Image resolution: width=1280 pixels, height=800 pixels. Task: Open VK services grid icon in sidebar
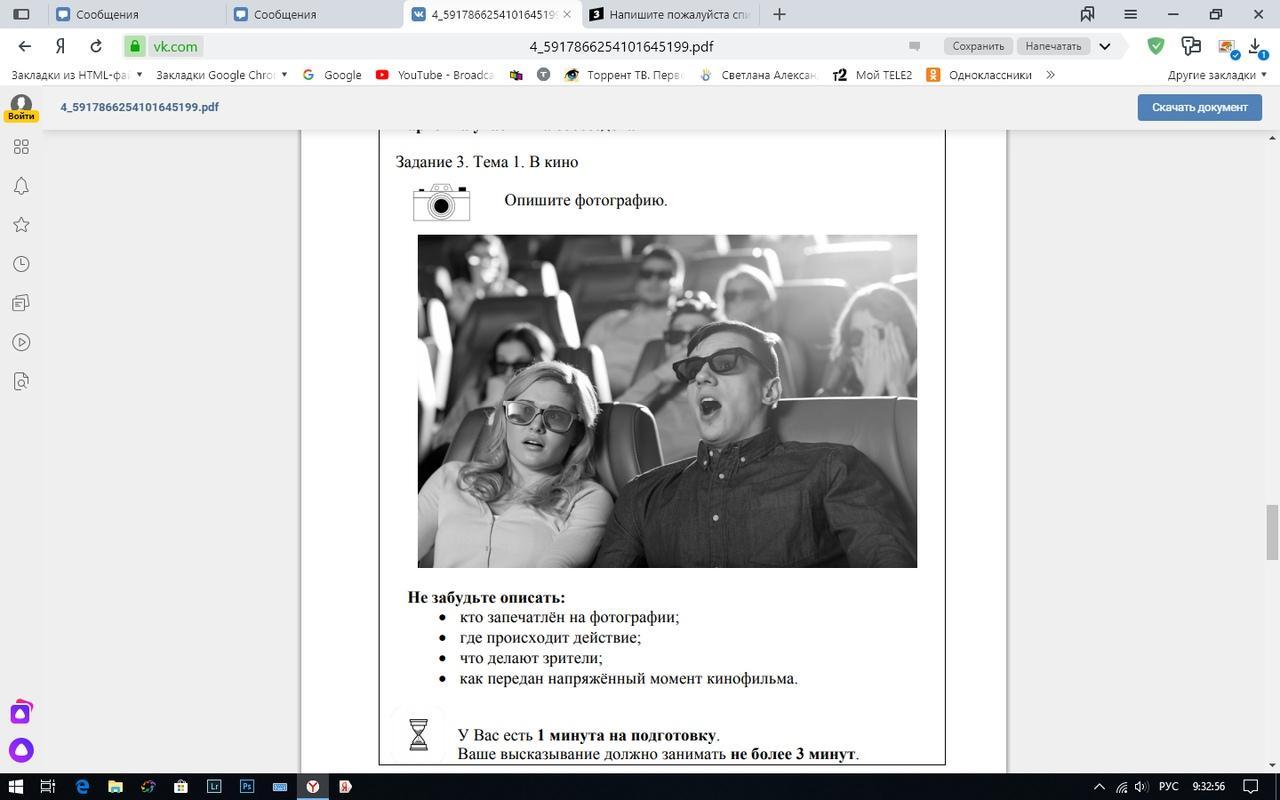[x=21, y=147]
